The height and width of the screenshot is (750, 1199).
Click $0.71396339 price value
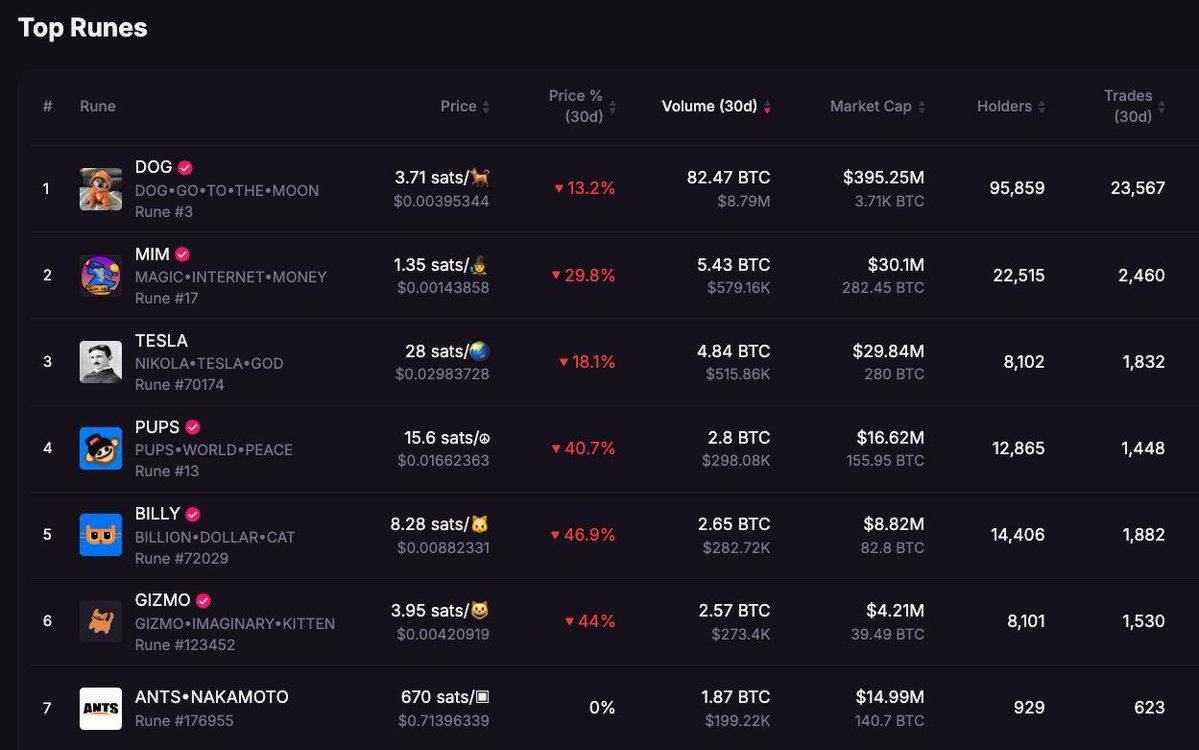[444, 720]
